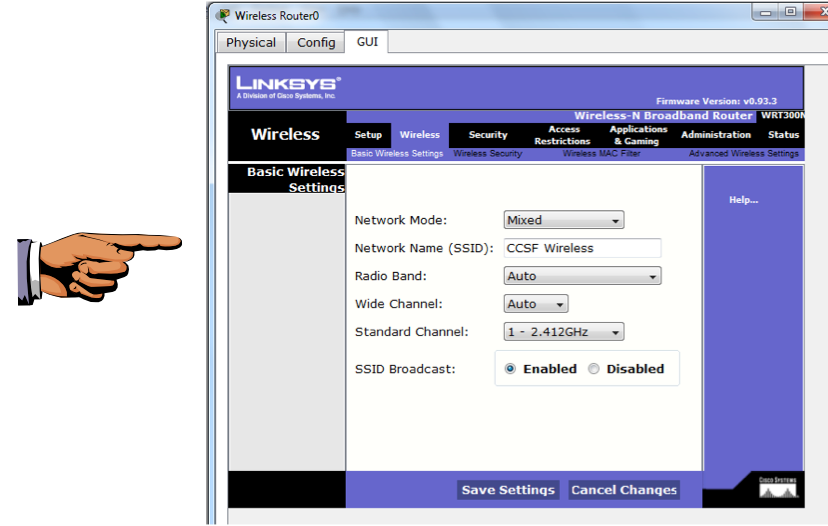828x526 pixels.
Task: Go to Advanced Wireless Settings submenu
Action: 744,154
